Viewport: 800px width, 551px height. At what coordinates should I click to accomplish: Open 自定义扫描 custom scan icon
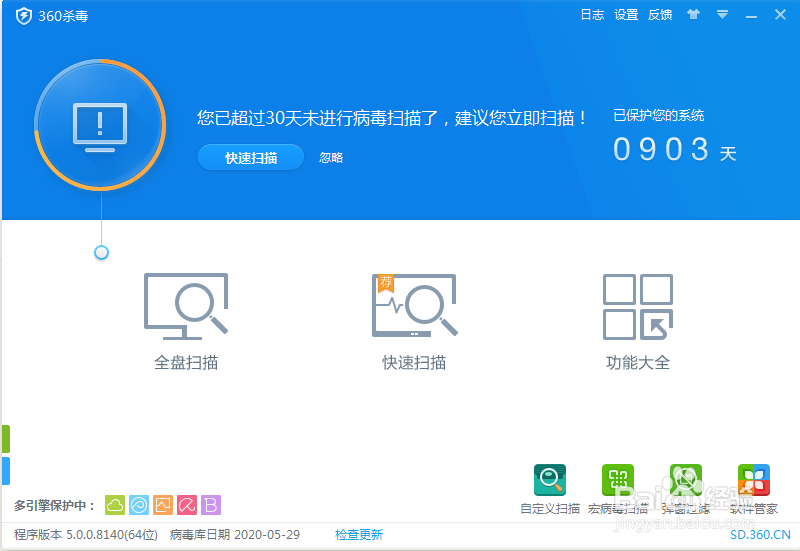click(550, 480)
